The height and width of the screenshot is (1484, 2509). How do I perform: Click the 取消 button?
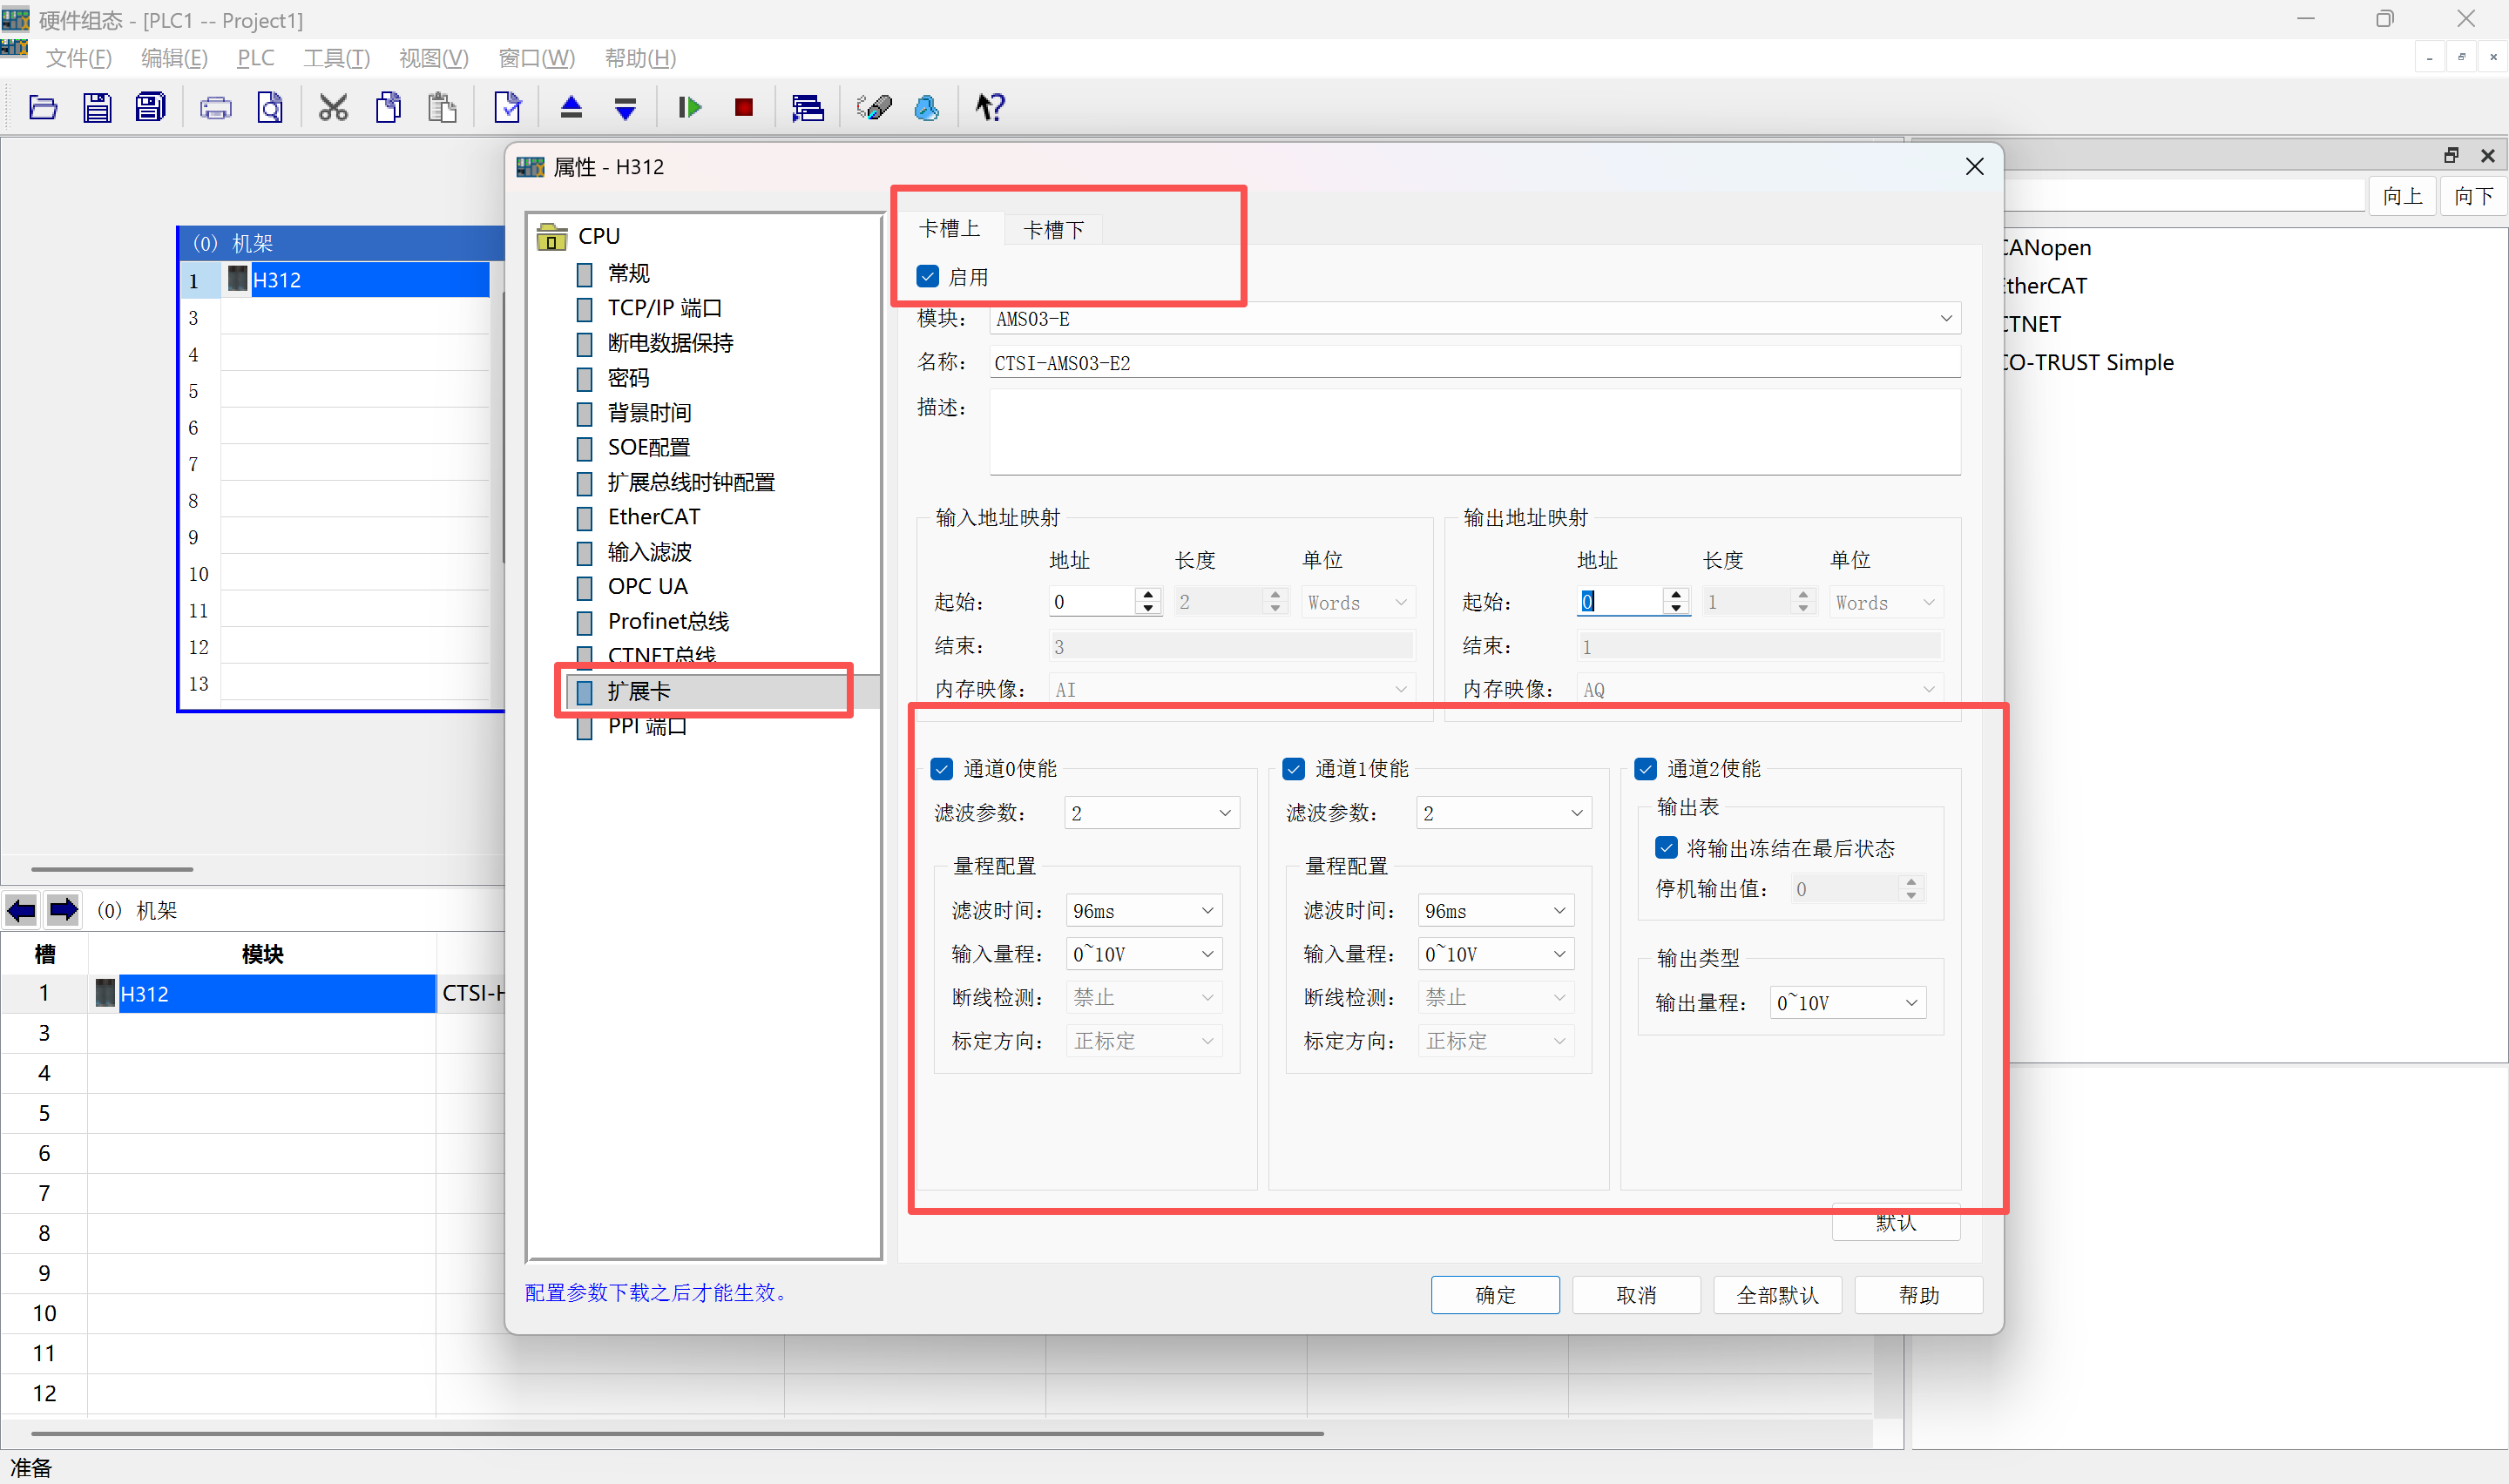point(1636,1295)
